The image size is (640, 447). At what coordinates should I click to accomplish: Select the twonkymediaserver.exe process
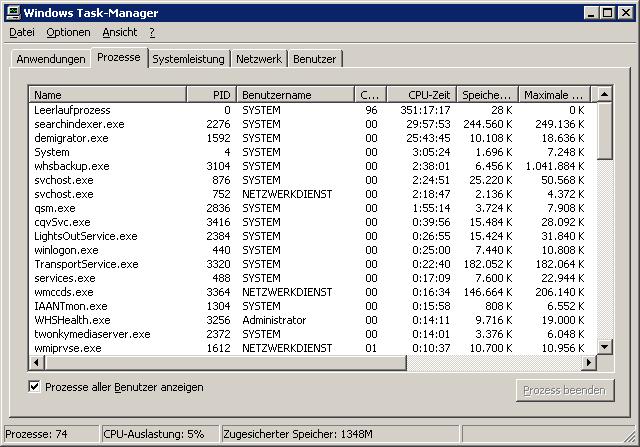coord(313,334)
